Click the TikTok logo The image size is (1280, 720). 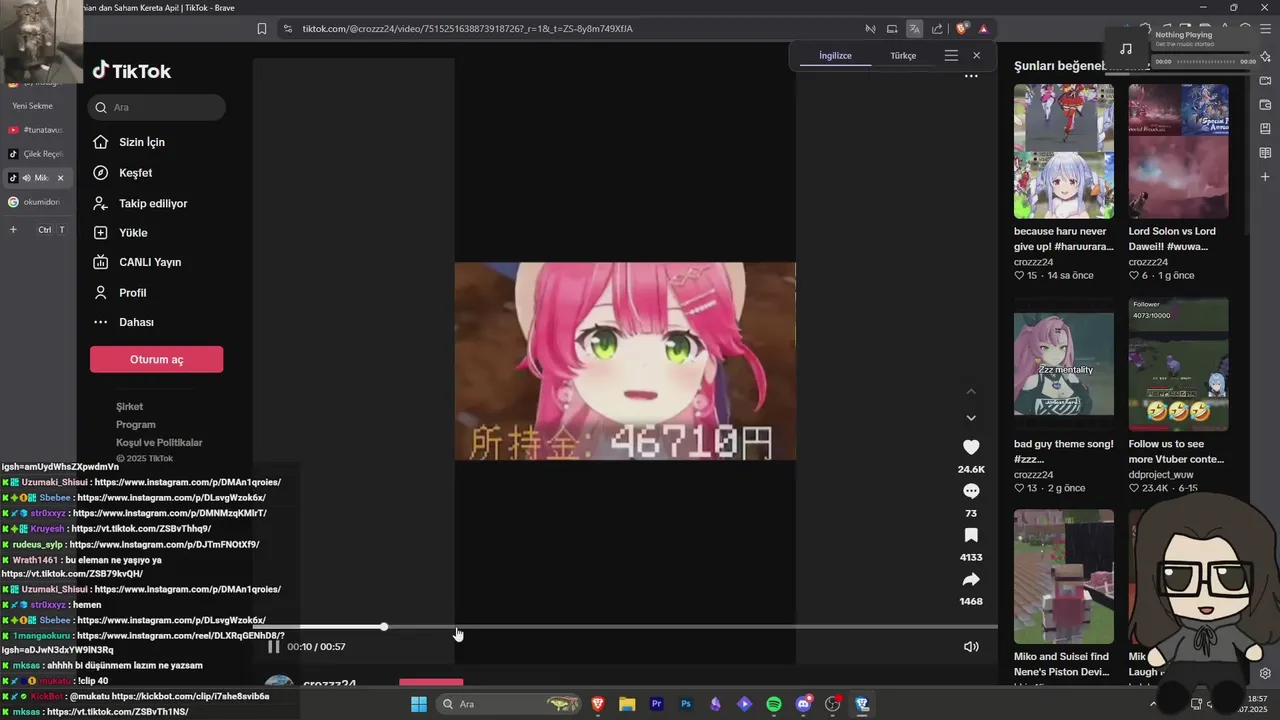click(132, 71)
